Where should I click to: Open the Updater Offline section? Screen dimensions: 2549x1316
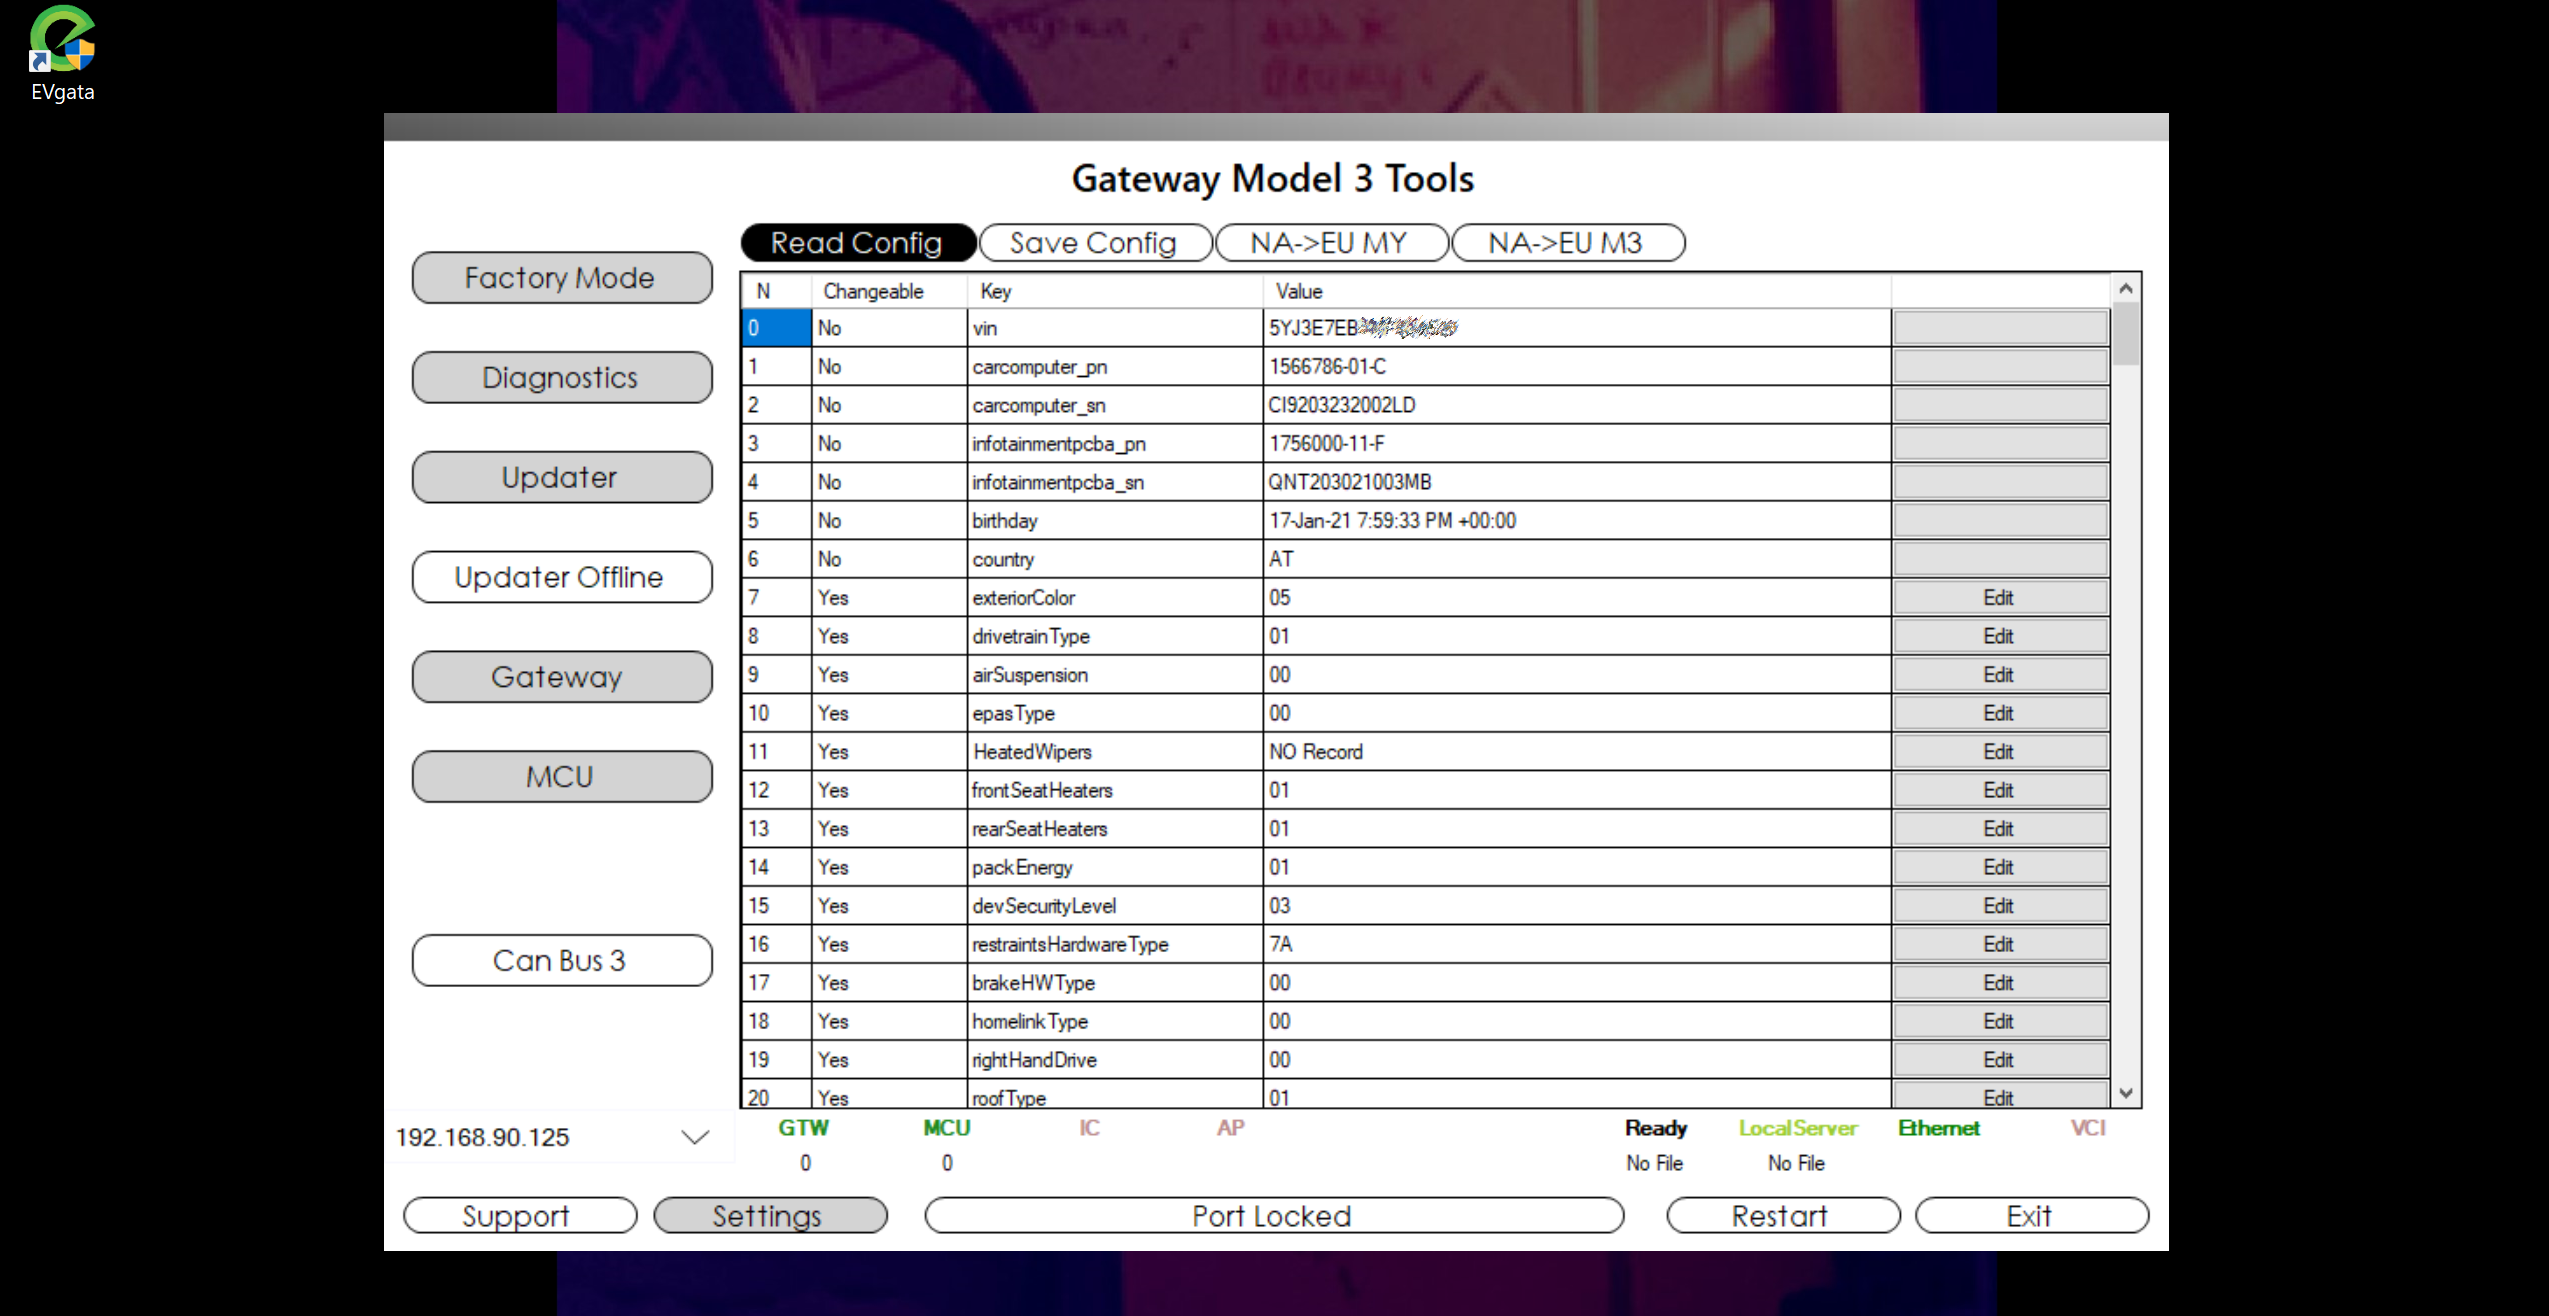tap(561, 578)
